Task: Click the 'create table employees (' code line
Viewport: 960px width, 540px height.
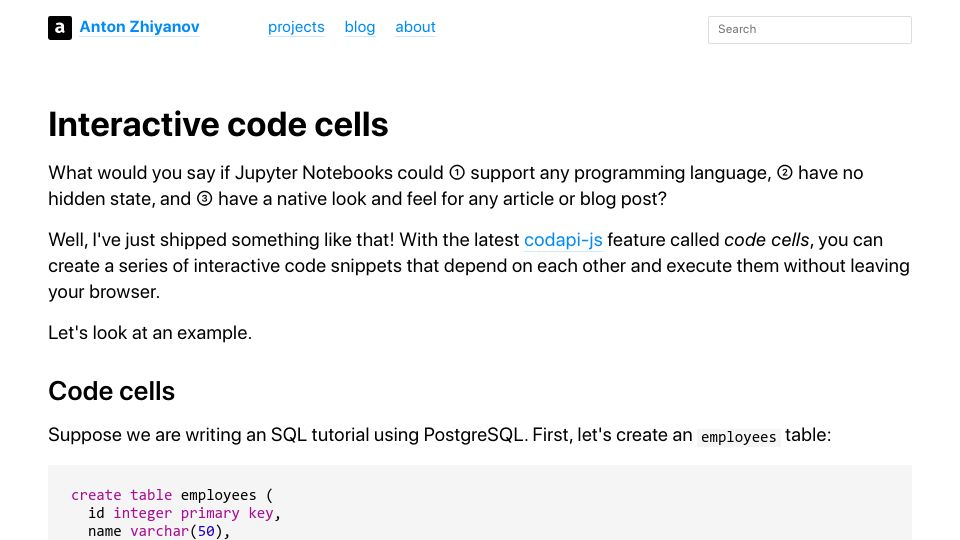Action: [171, 495]
